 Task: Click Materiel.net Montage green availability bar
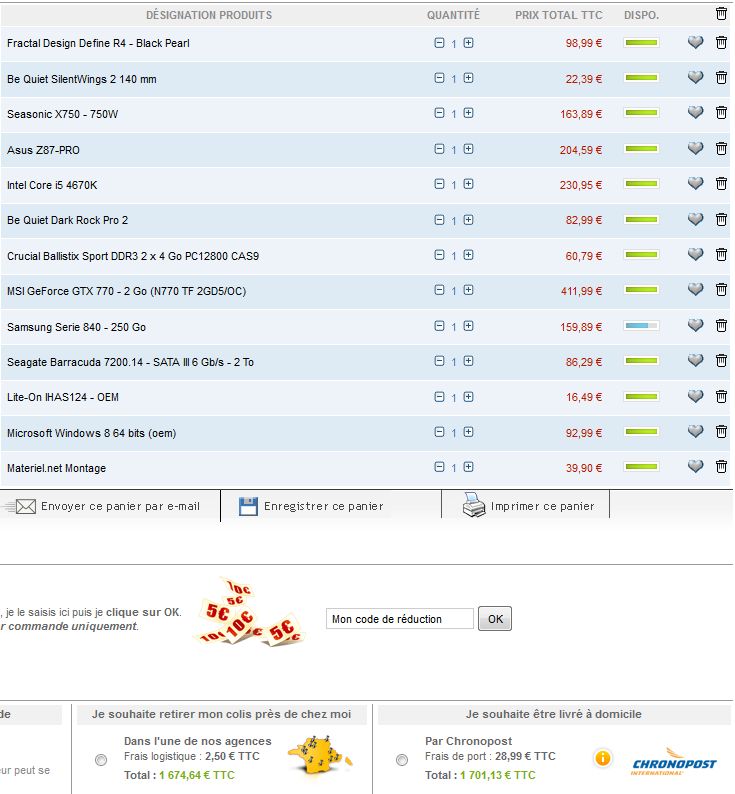click(x=641, y=466)
